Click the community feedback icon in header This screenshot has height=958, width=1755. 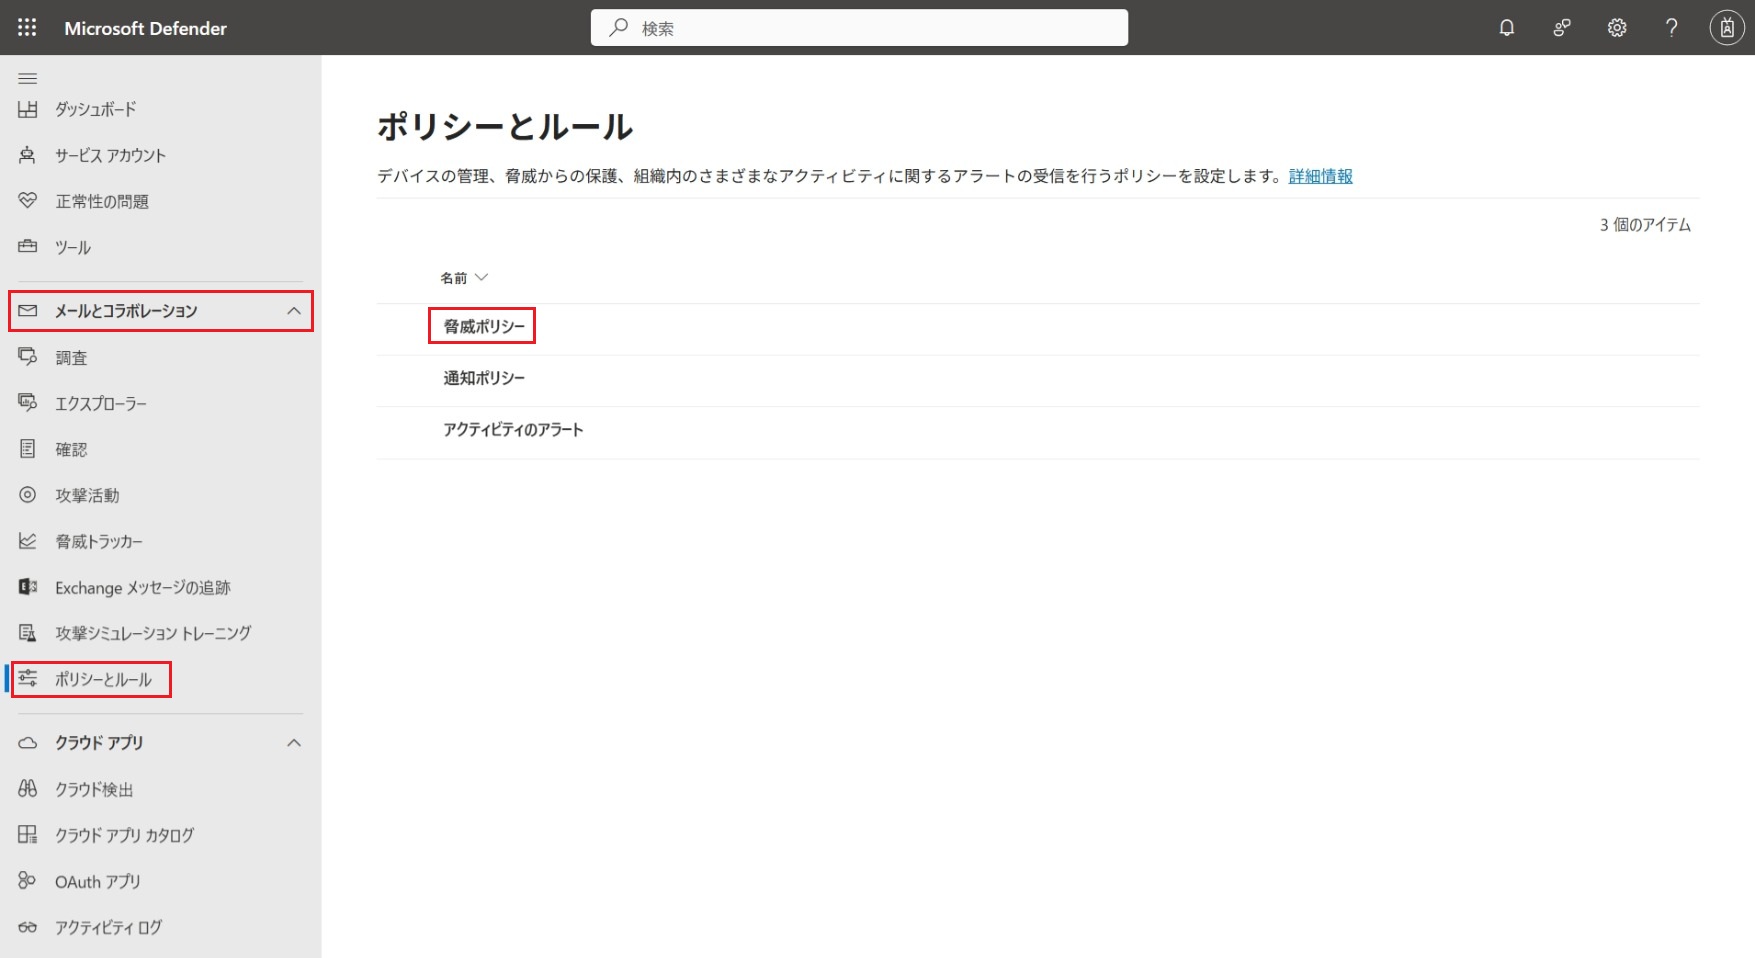coord(1561,28)
